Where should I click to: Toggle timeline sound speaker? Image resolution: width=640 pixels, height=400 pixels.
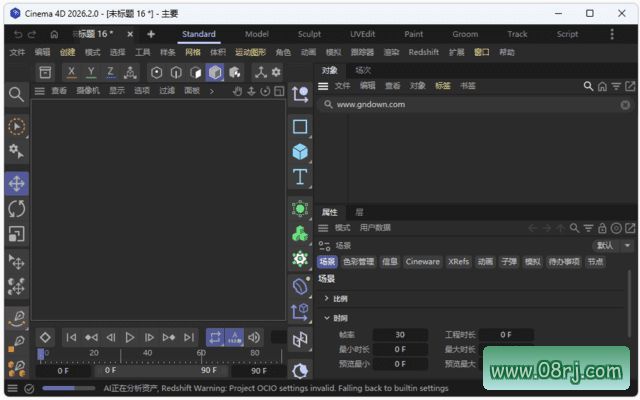(254, 338)
